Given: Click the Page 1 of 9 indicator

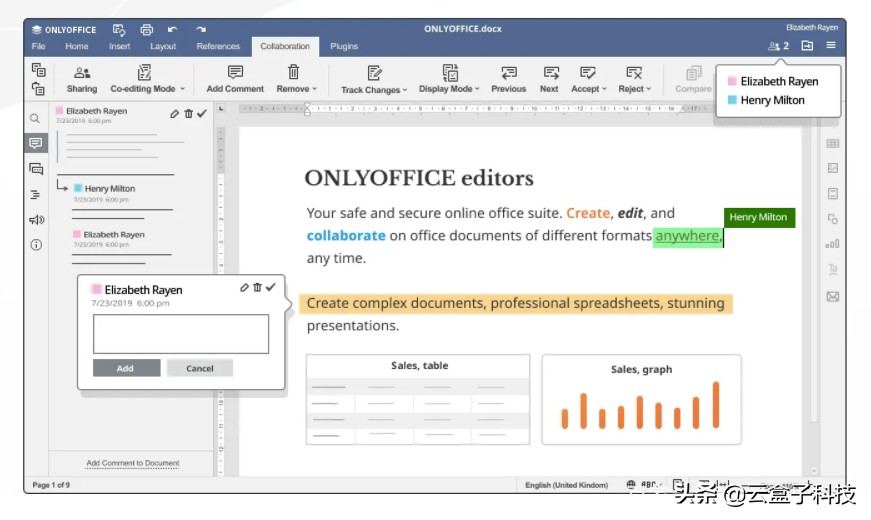Looking at the screenshot, I should click(51, 485).
